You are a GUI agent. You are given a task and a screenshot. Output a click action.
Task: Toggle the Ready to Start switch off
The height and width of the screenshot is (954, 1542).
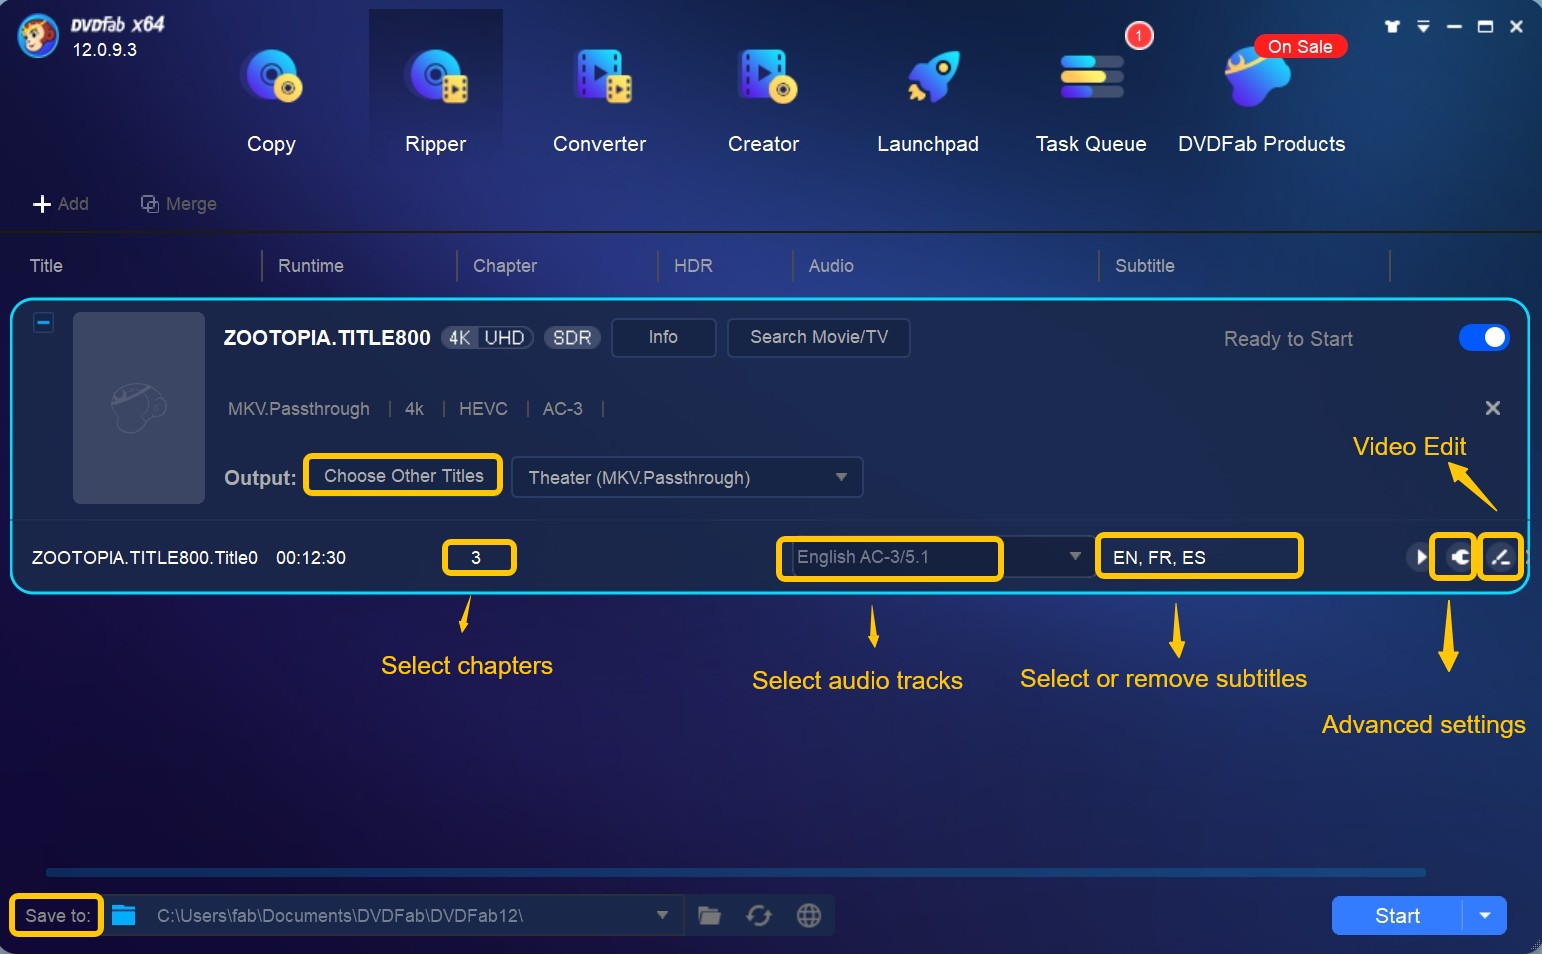click(x=1484, y=338)
